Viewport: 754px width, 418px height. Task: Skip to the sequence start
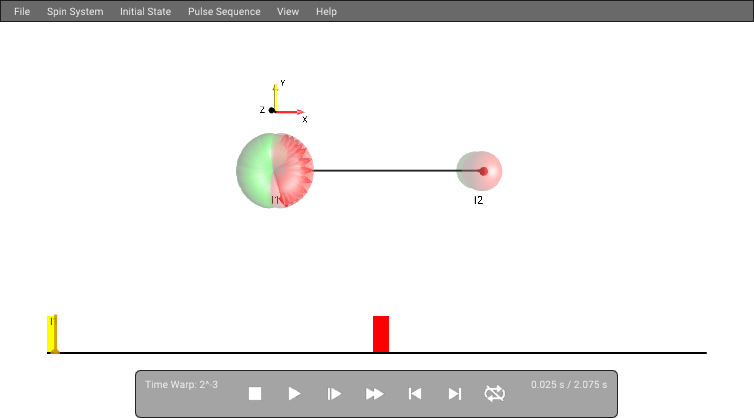[x=415, y=394]
